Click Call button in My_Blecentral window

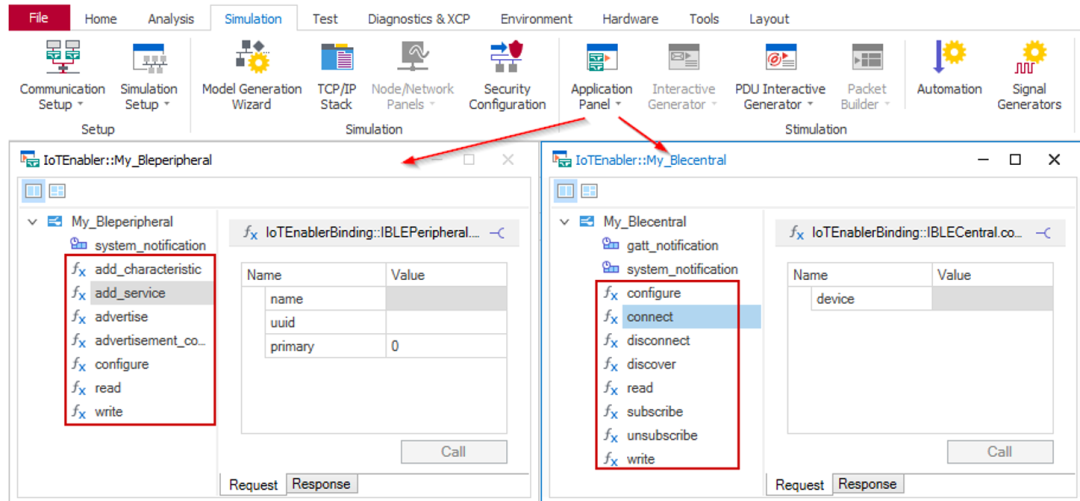point(1000,452)
